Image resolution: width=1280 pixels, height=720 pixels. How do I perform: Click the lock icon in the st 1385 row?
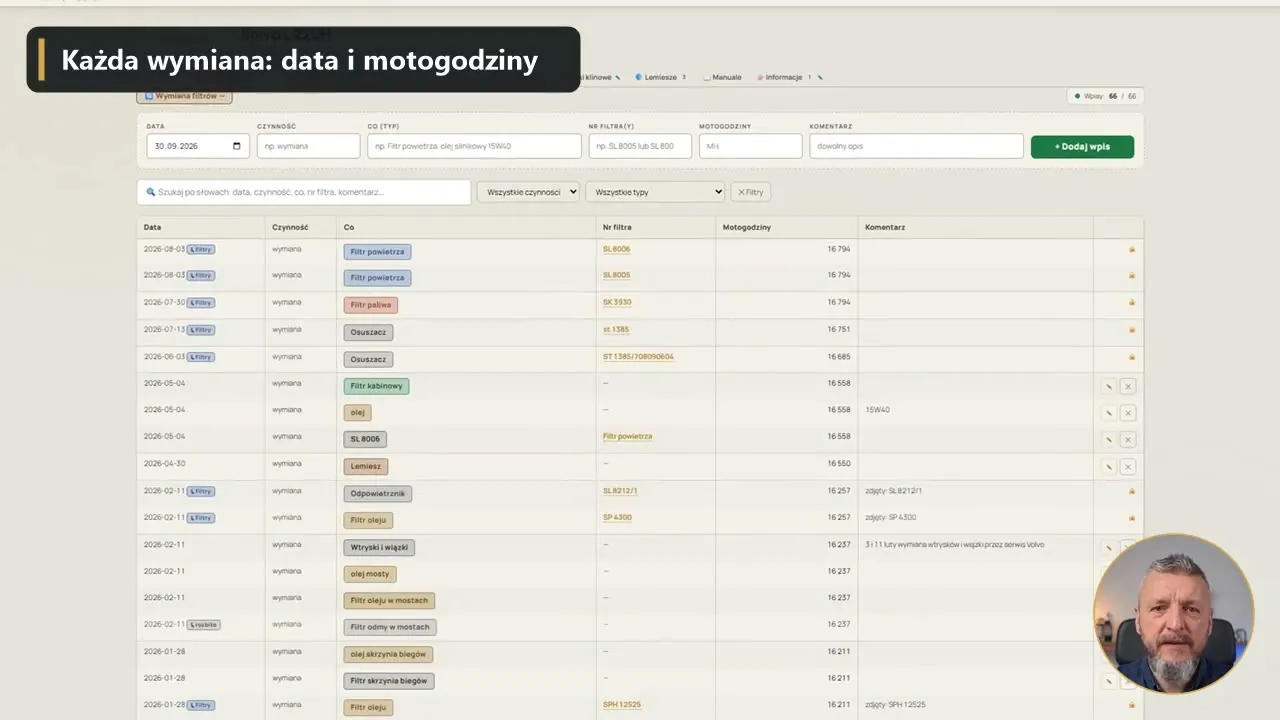(x=1132, y=329)
